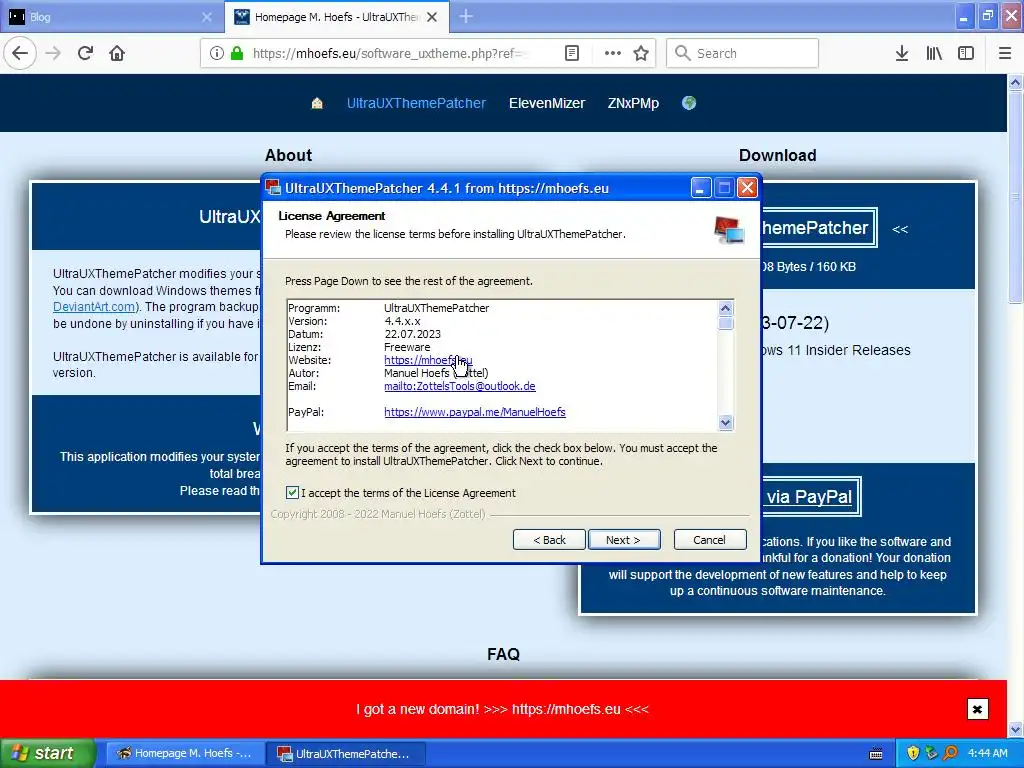Viewport: 1024px width, 768px height.
Task: Click the ZottelsTools mailto email link
Action: pos(460,386)
